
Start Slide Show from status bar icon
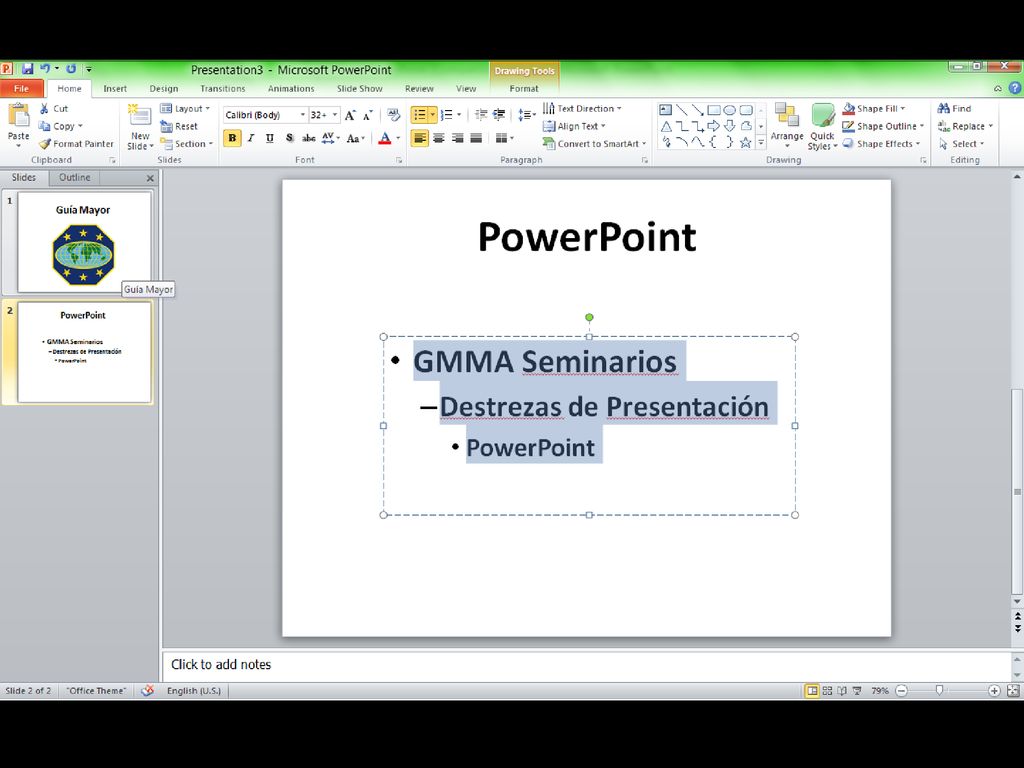[x=857, y=690]
